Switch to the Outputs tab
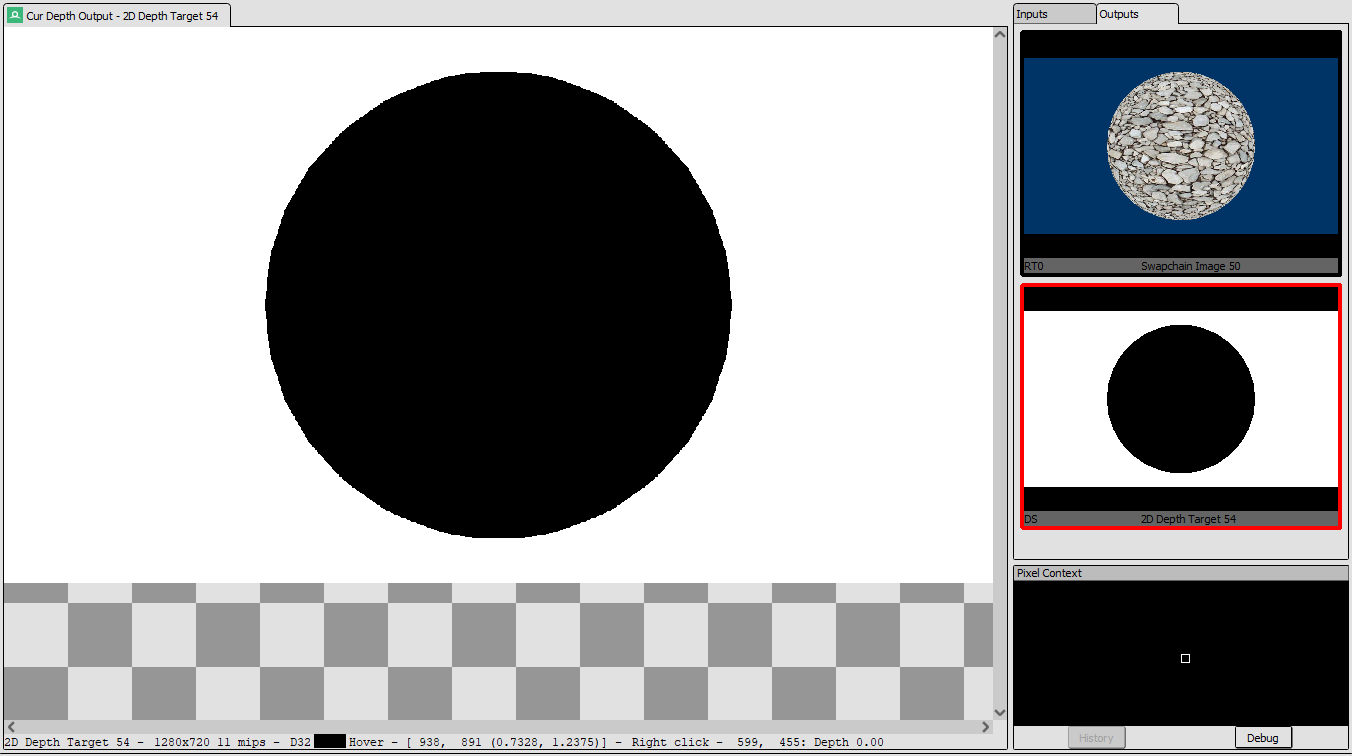This screenshot has height=756, width=1352. (x=1137, y=14)
